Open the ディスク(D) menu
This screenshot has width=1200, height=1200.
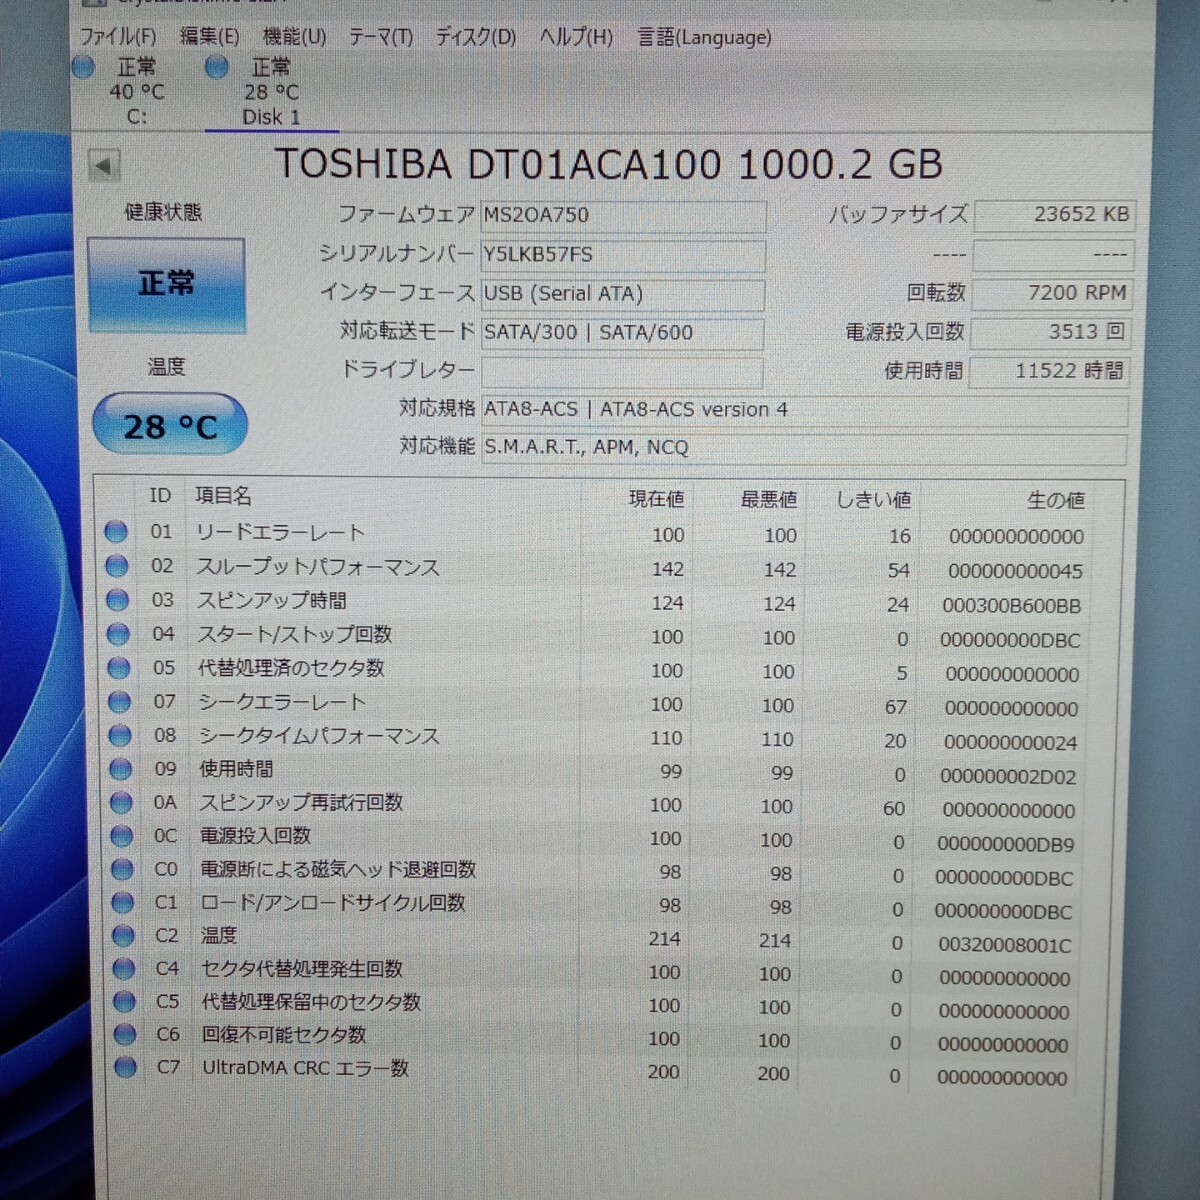pos(475,37)
